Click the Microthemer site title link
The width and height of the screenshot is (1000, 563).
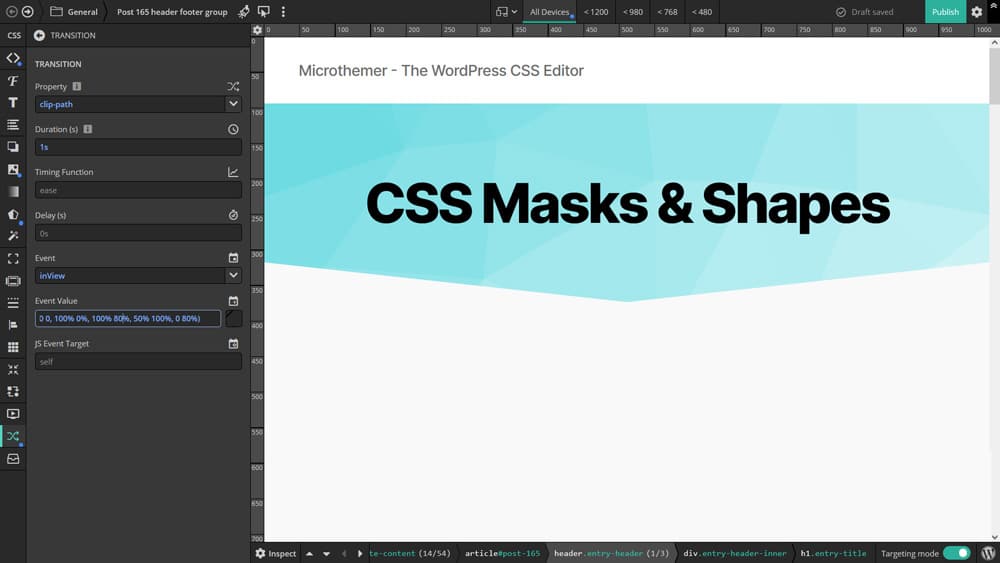coord(441,71)
